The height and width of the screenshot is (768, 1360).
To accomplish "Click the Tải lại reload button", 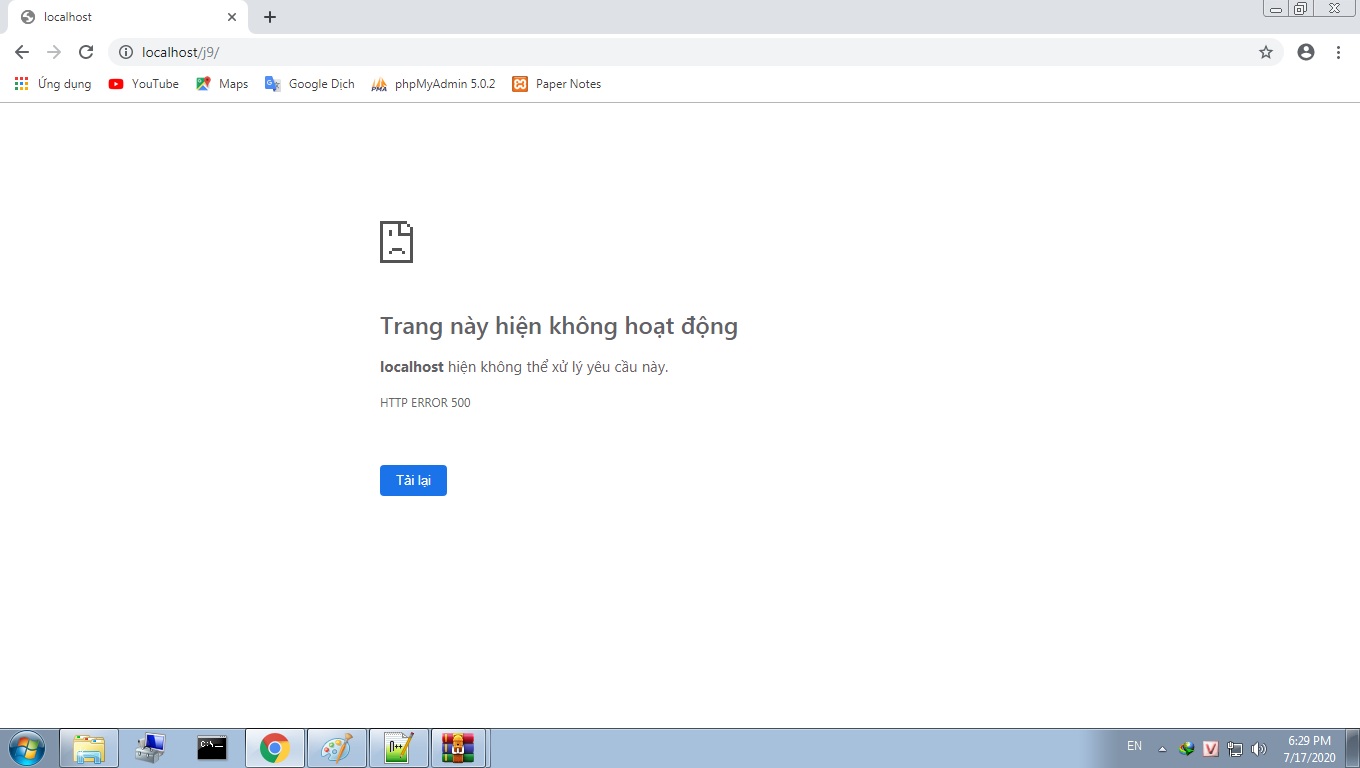I will tap(413, 480).
